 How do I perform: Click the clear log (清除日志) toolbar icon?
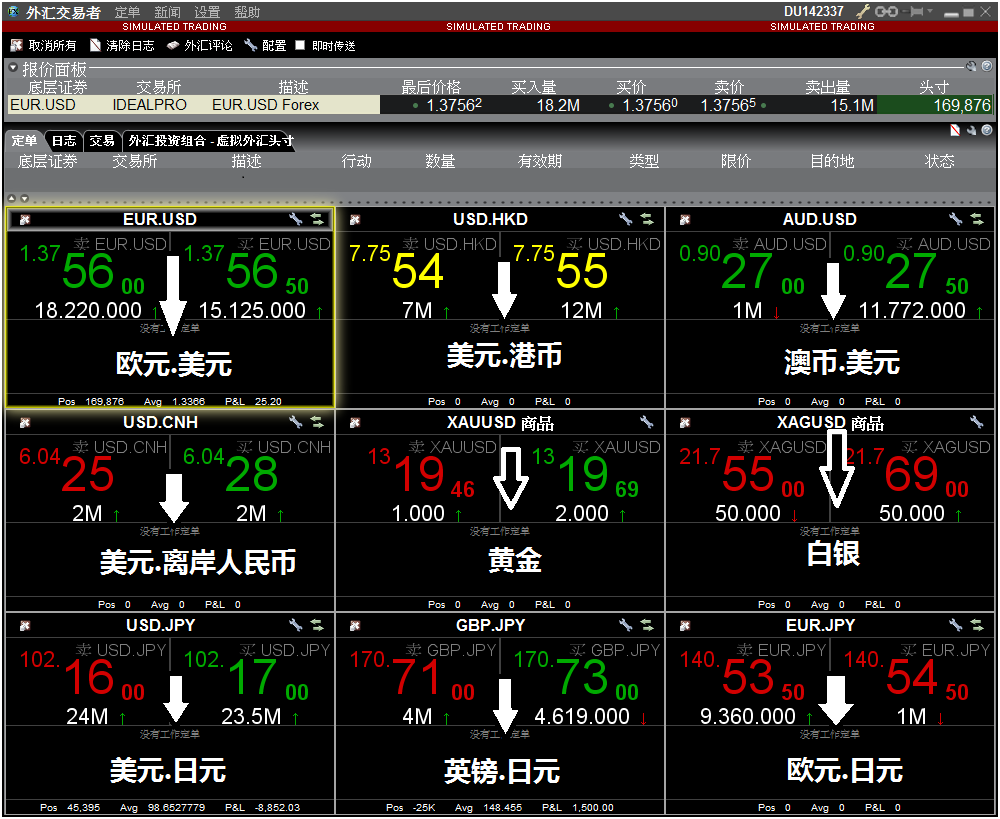(95, 46)
